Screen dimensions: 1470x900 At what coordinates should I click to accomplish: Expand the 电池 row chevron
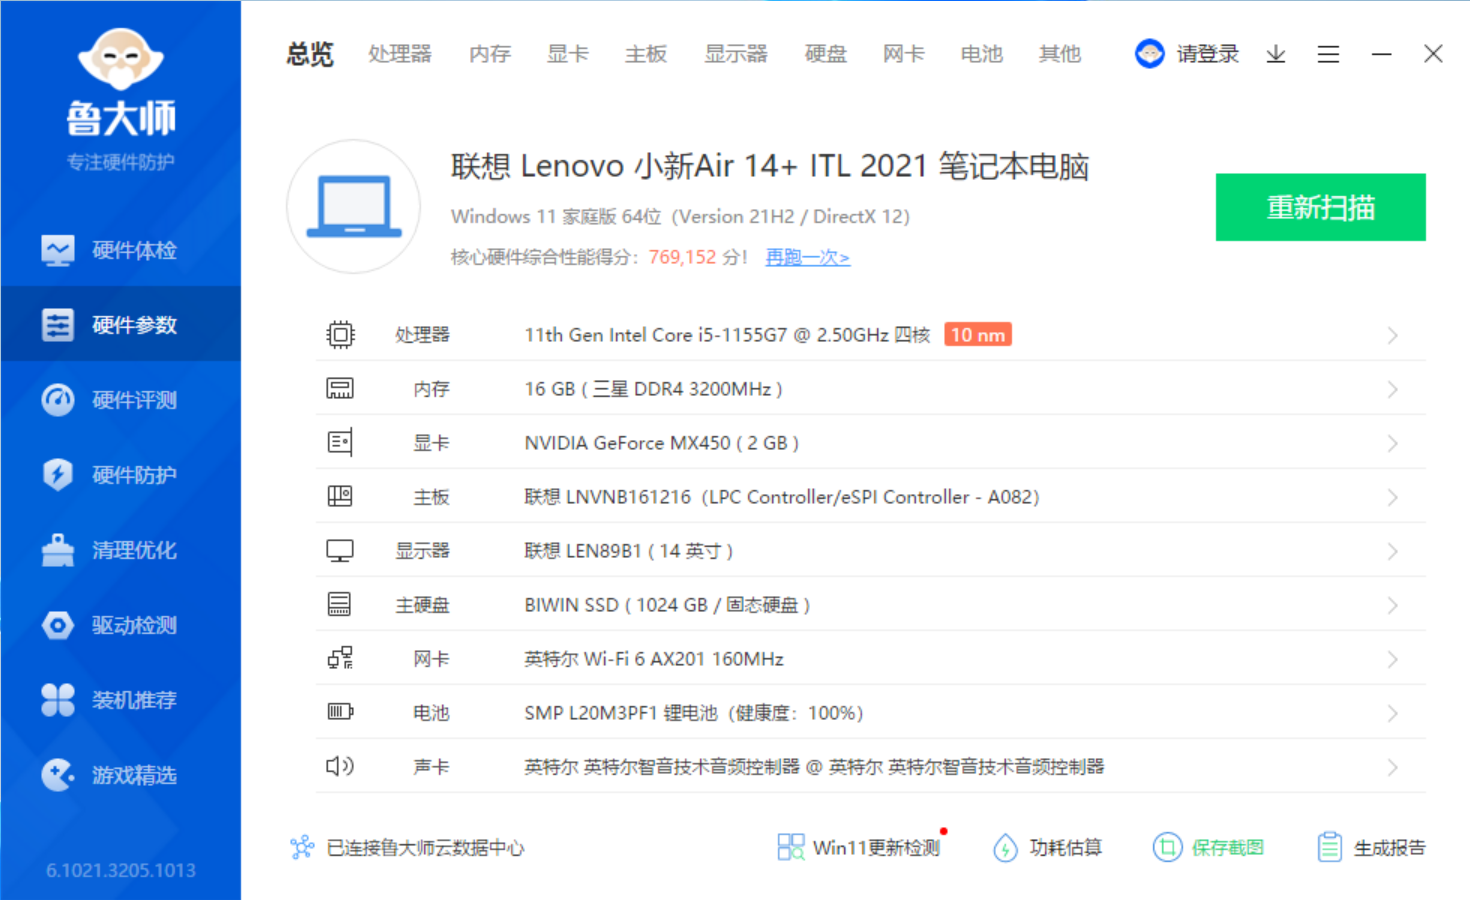point(1392,713)
